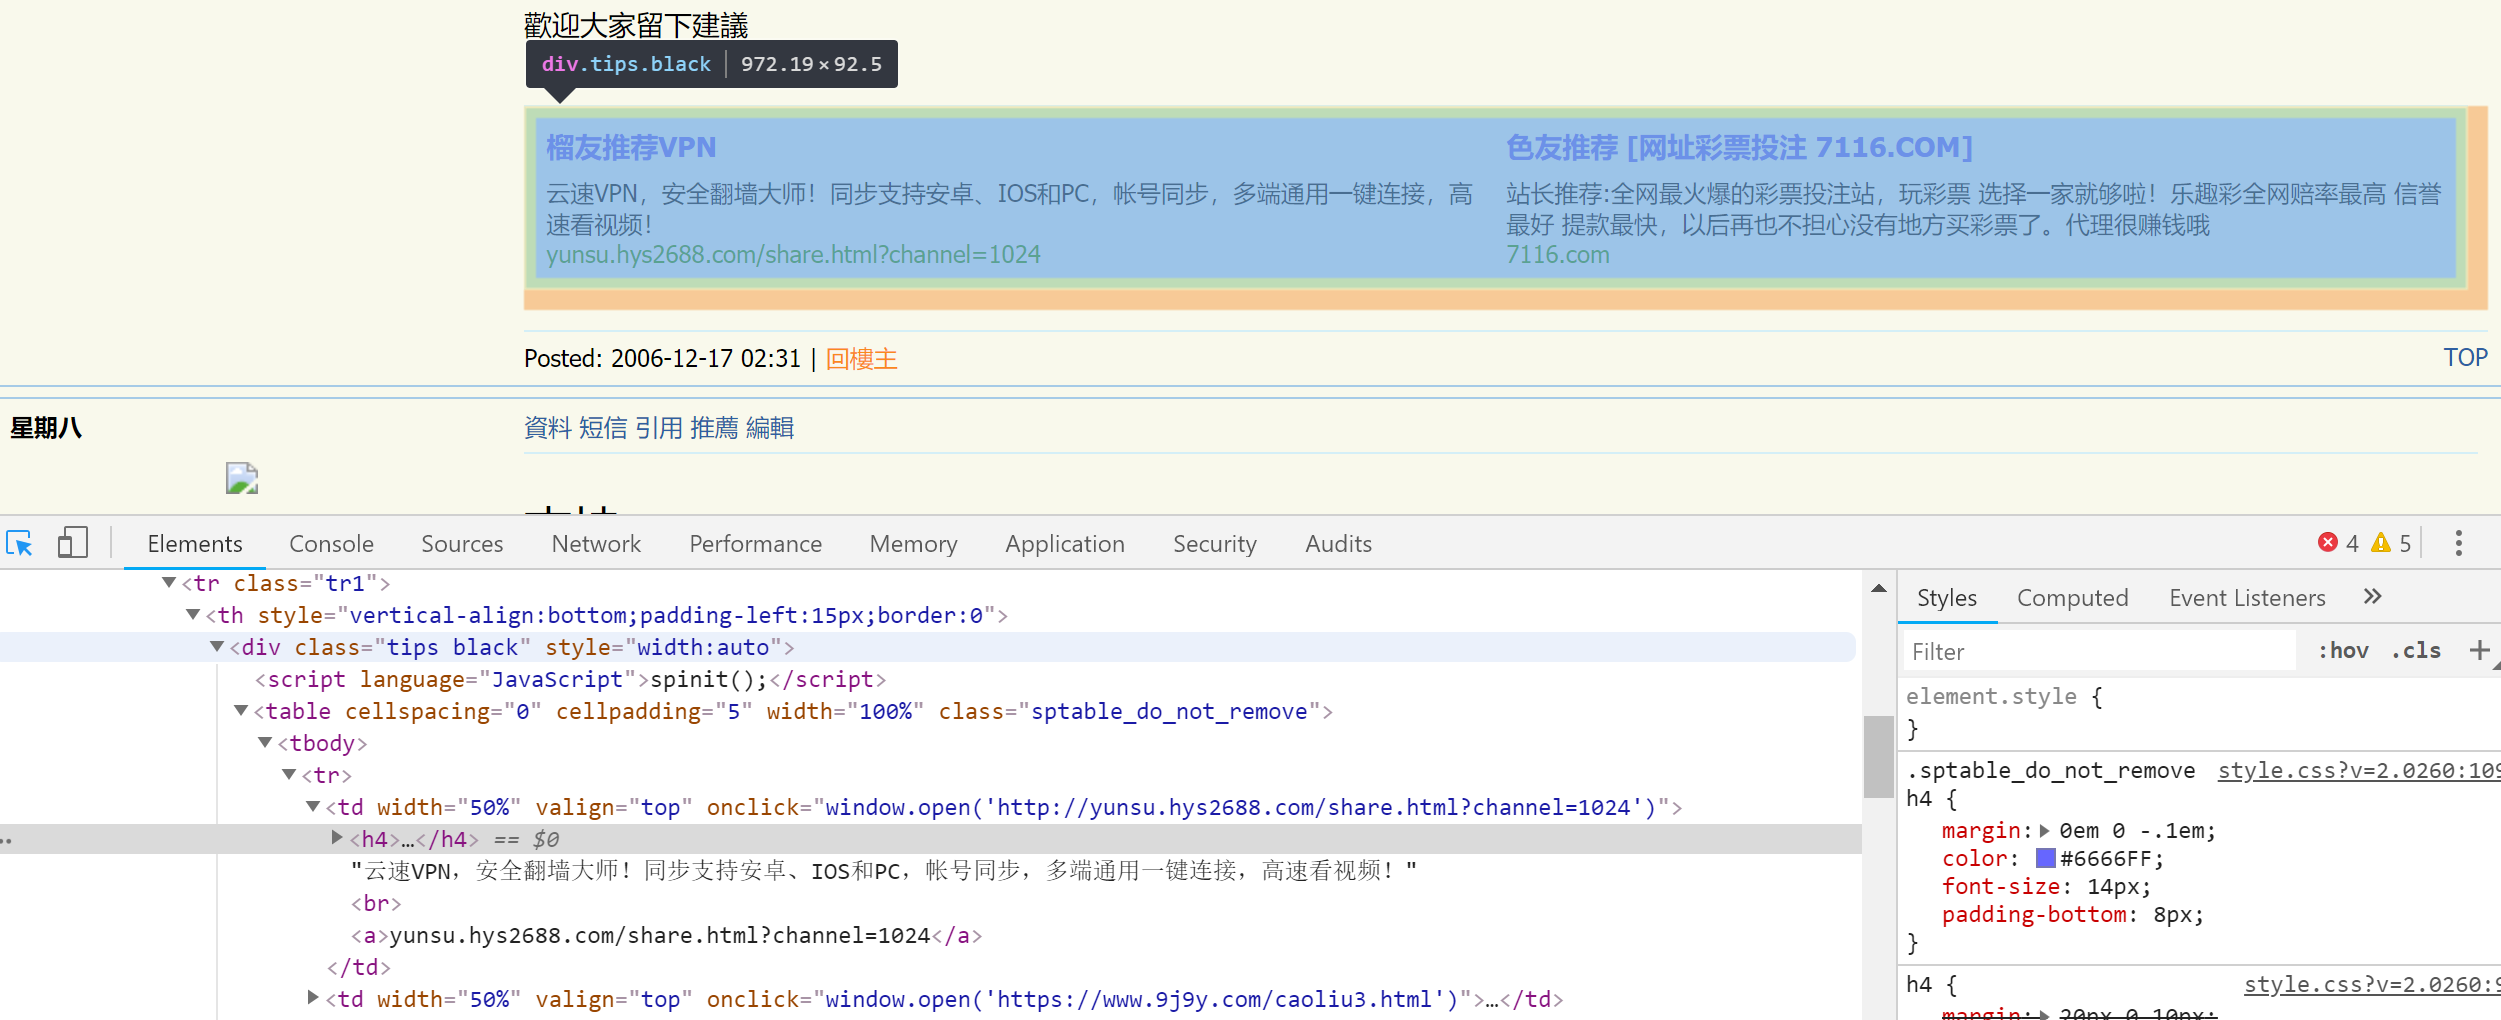The image size is (2501, 1020).
Task: Click the 回樓主 link
Action: click(x=861, y=358)
